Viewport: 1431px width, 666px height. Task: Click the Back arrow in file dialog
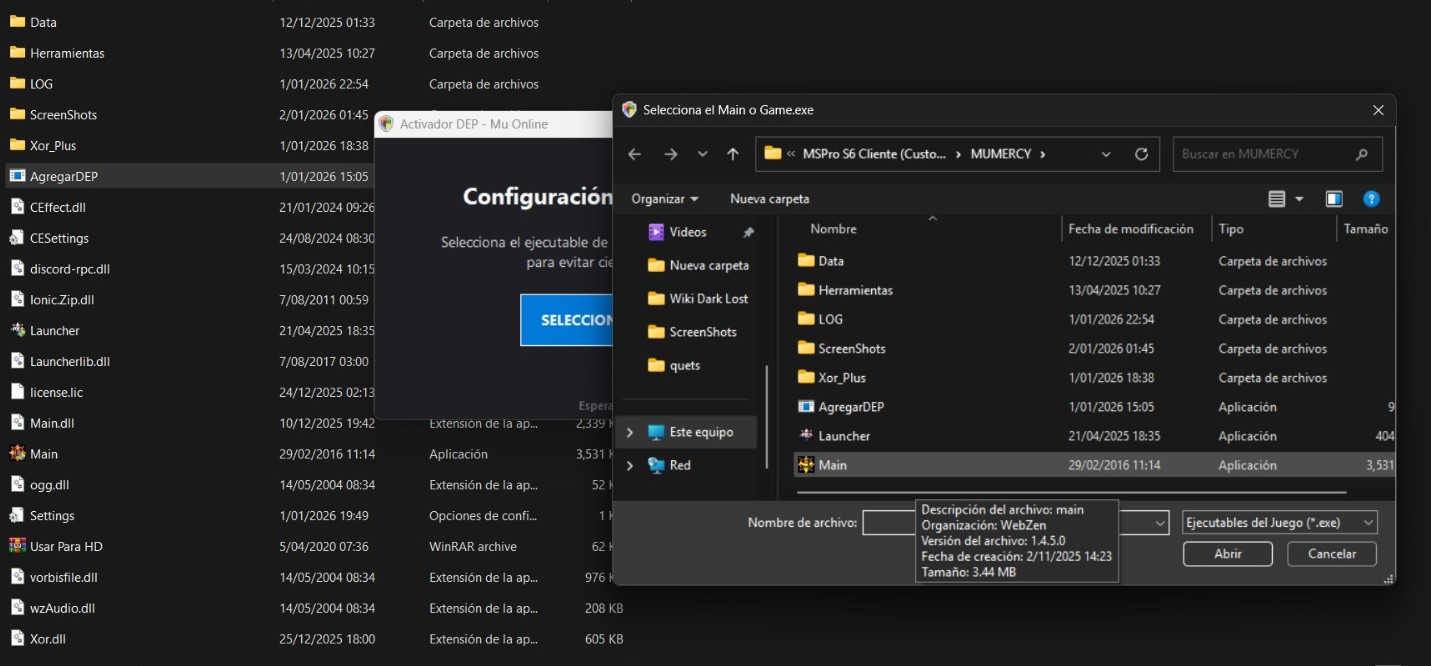634,154
